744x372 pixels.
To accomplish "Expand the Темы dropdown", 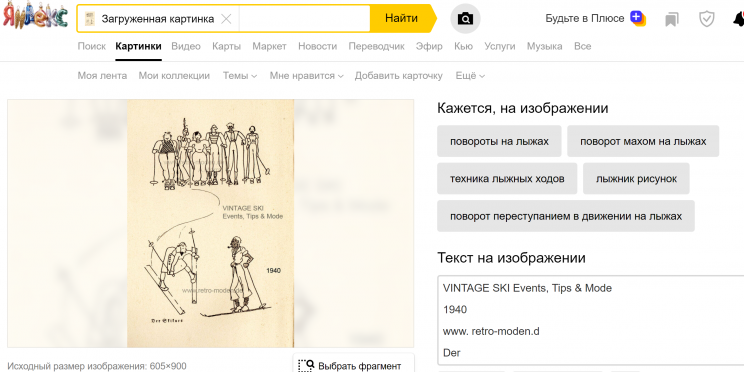I will pyautogui.click(x=240, y=76).
